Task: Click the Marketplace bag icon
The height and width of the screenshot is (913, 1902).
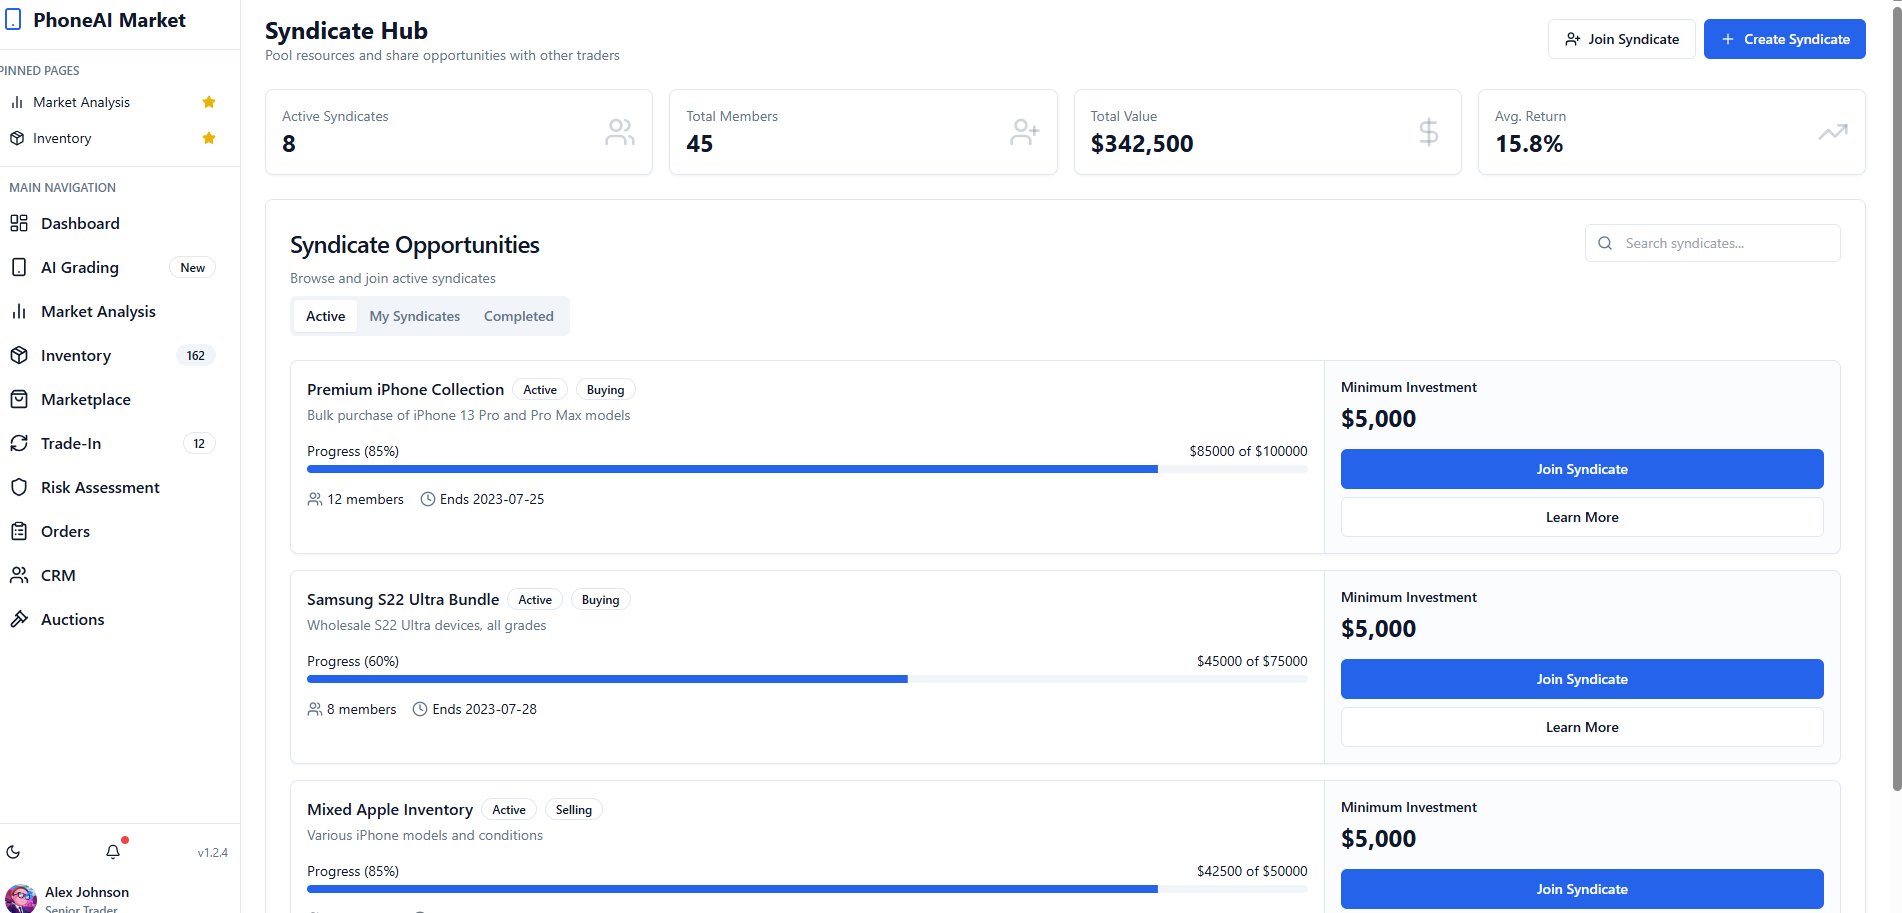Action: click(19, 399)
